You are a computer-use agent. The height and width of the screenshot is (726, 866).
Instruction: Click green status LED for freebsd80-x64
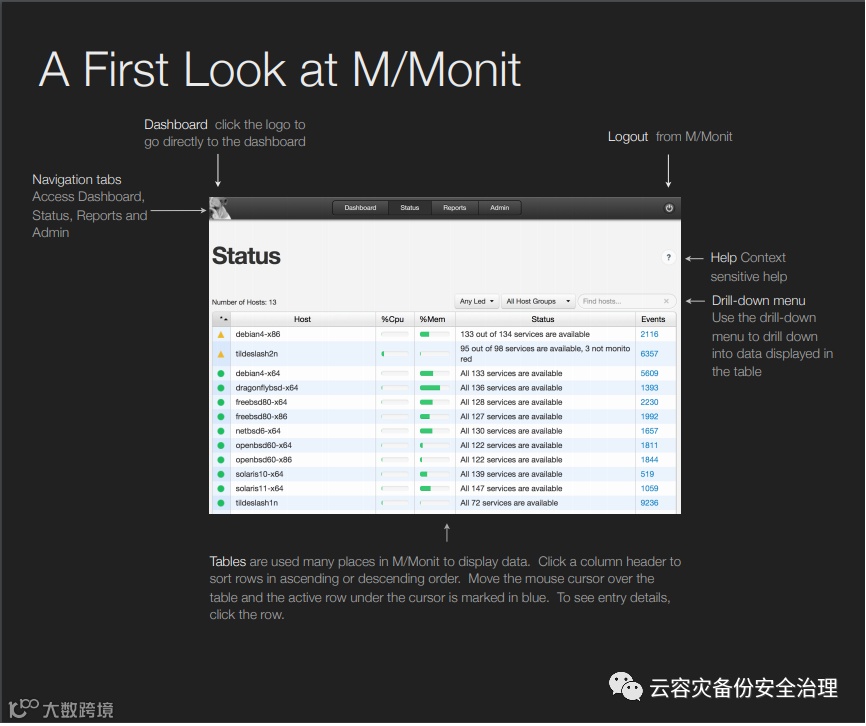[221, 402]
